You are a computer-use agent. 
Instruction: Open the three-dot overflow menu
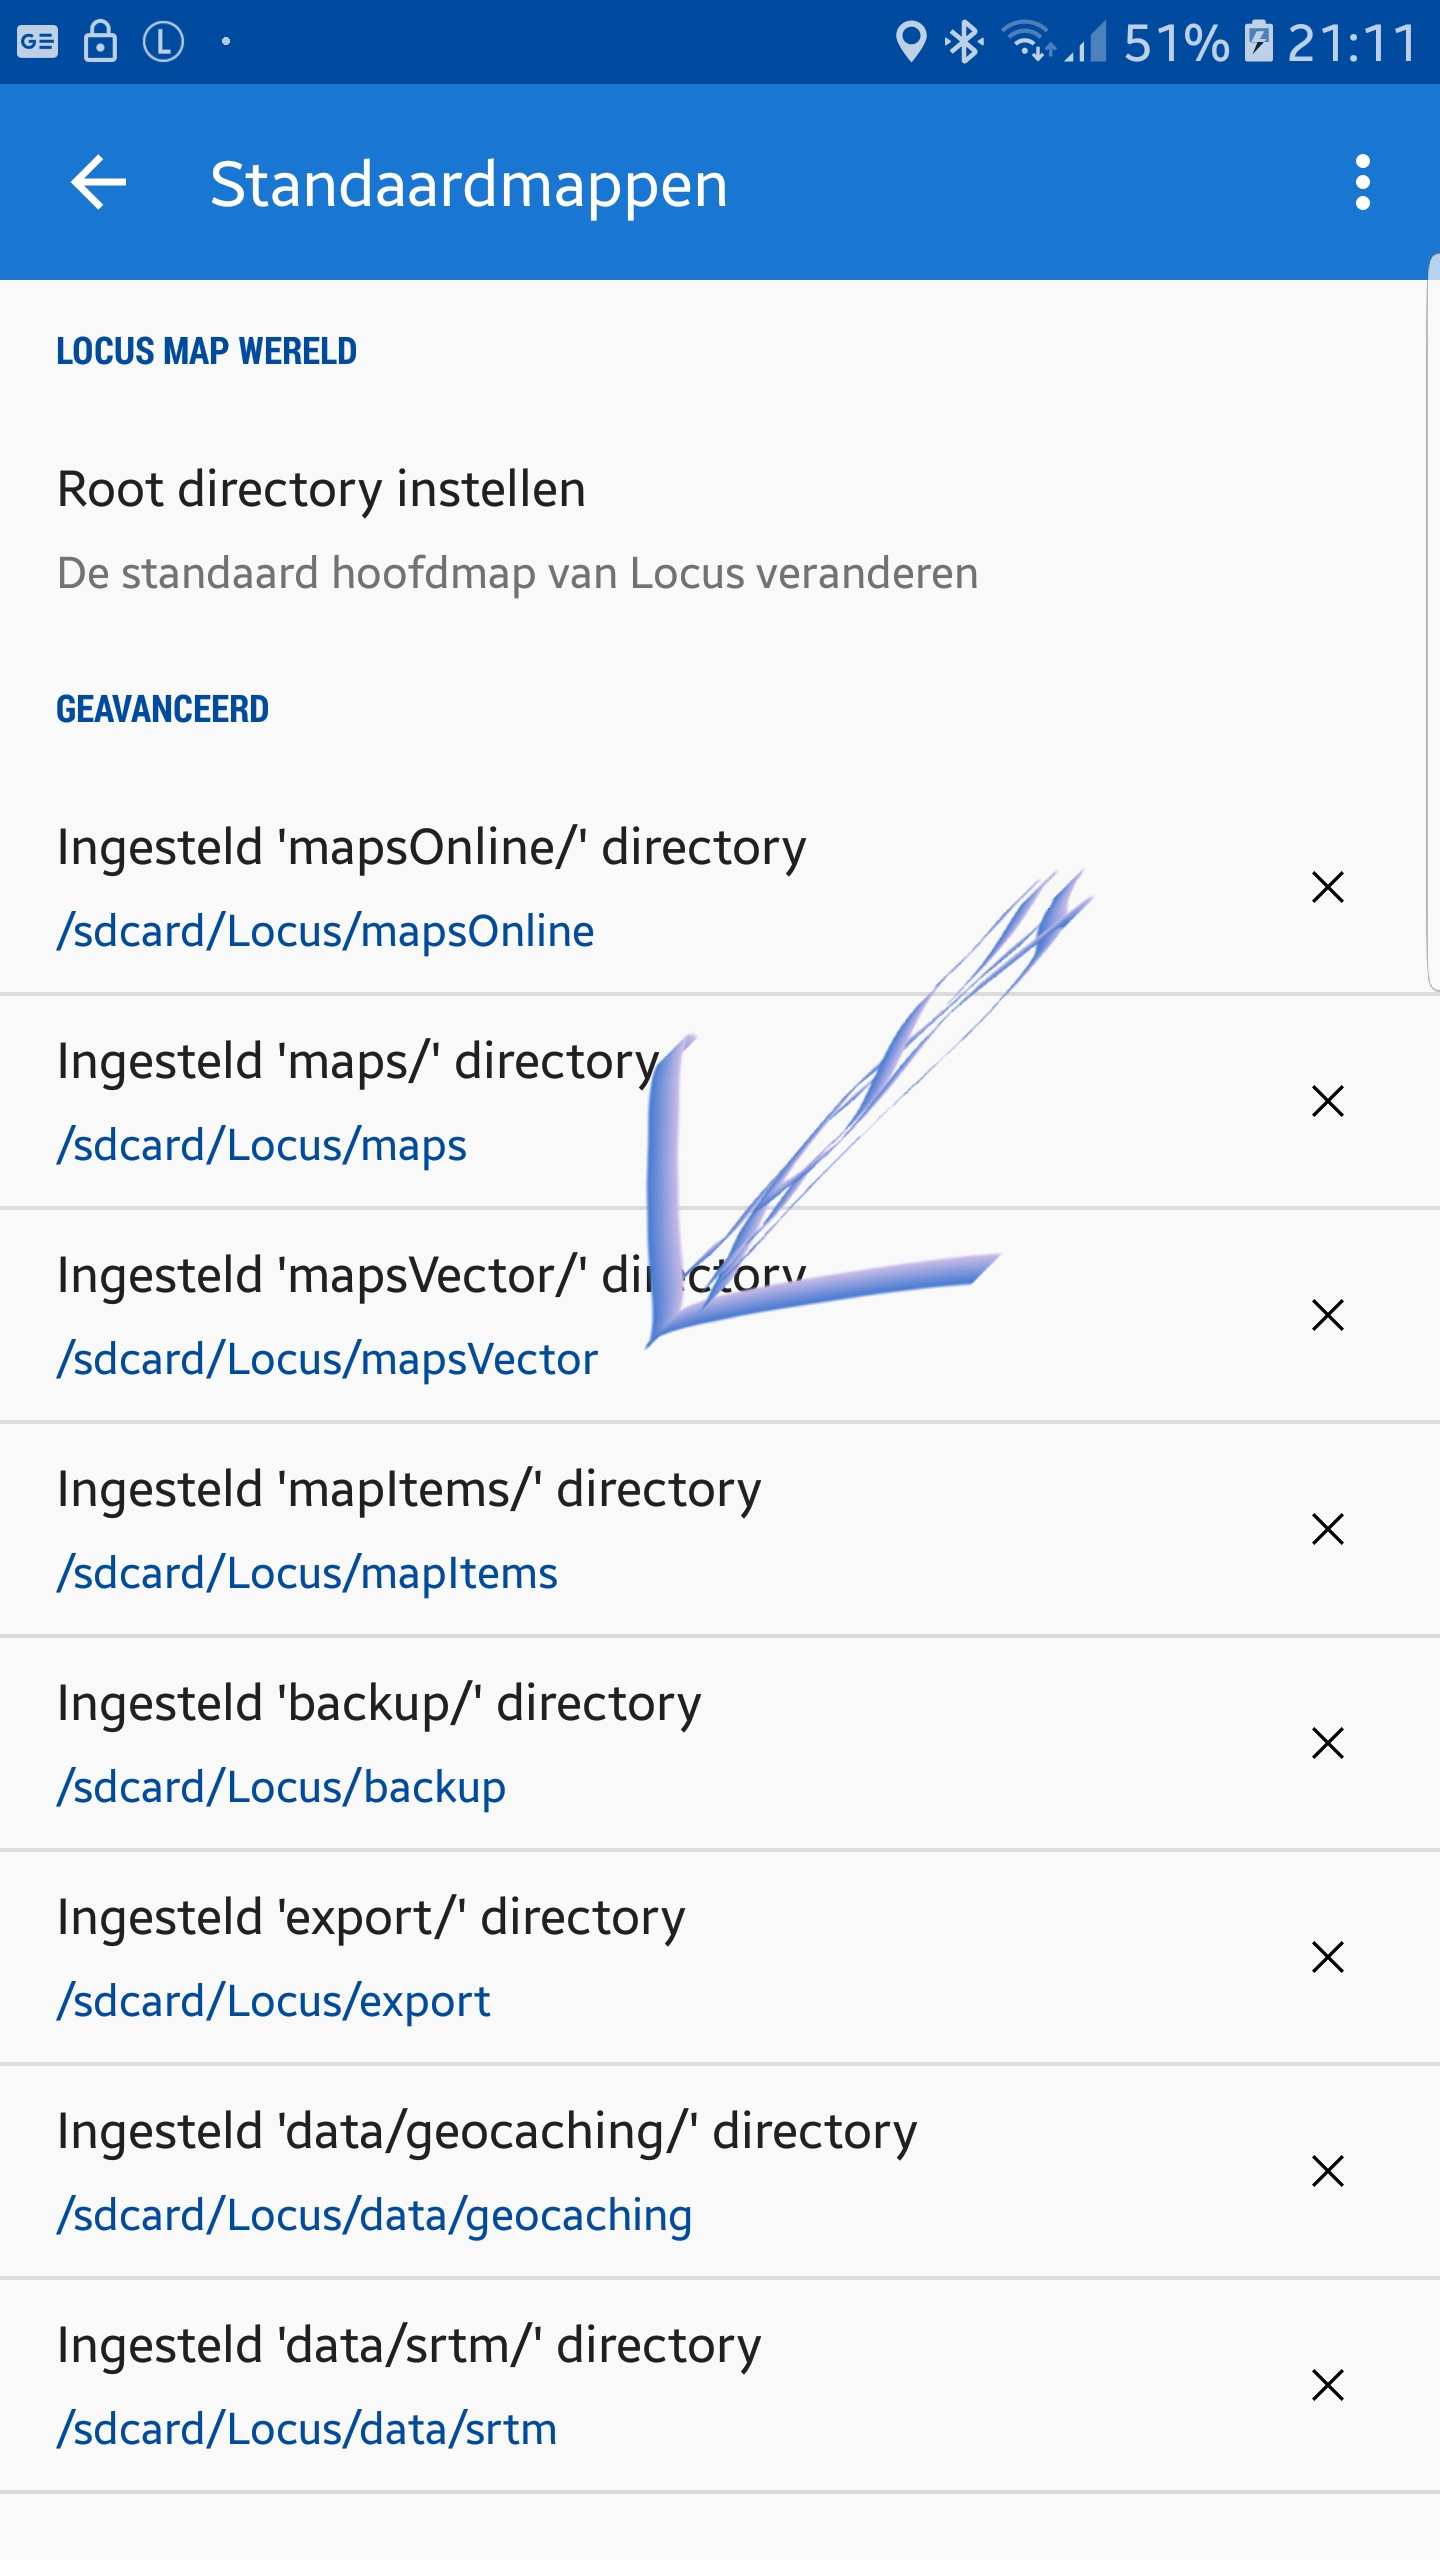tap(1362, 183)
